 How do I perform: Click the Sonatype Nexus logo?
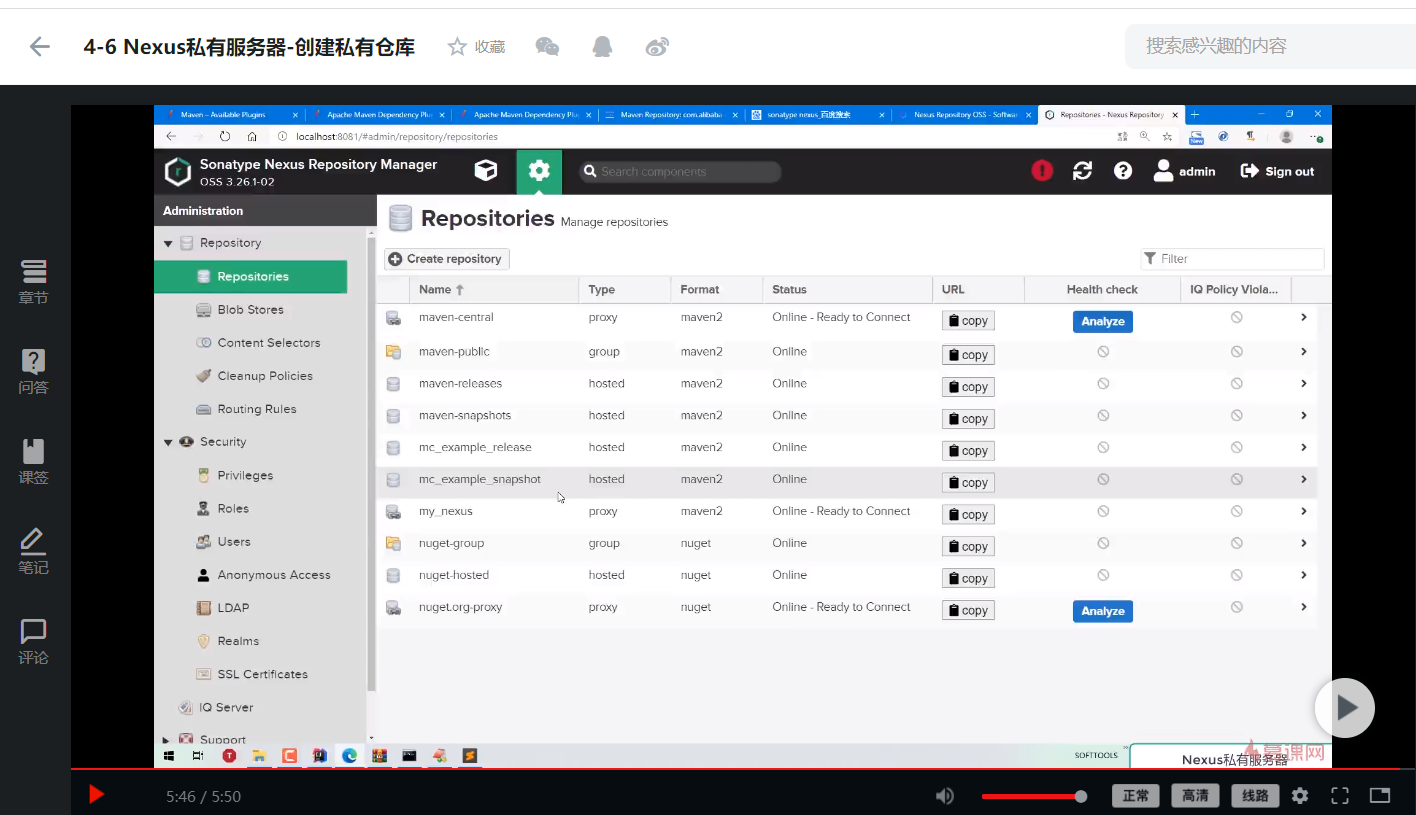pyautogui.click(x=177, y=172)
